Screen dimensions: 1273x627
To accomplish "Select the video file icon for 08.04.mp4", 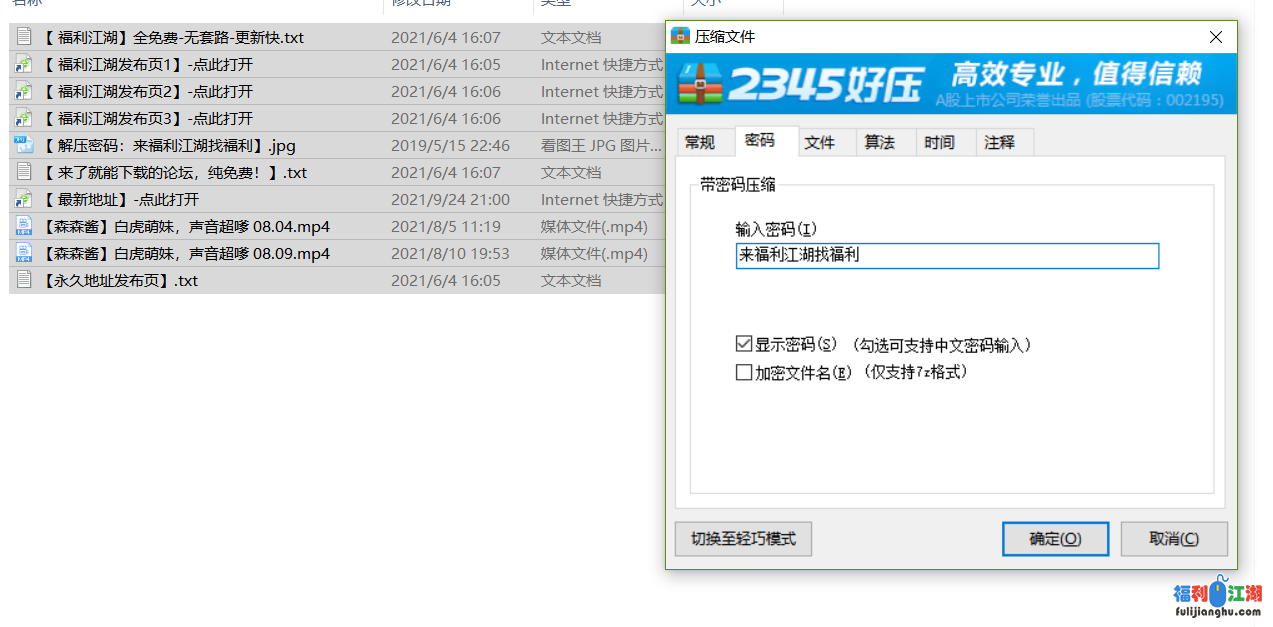I will (x=24, y=227).
